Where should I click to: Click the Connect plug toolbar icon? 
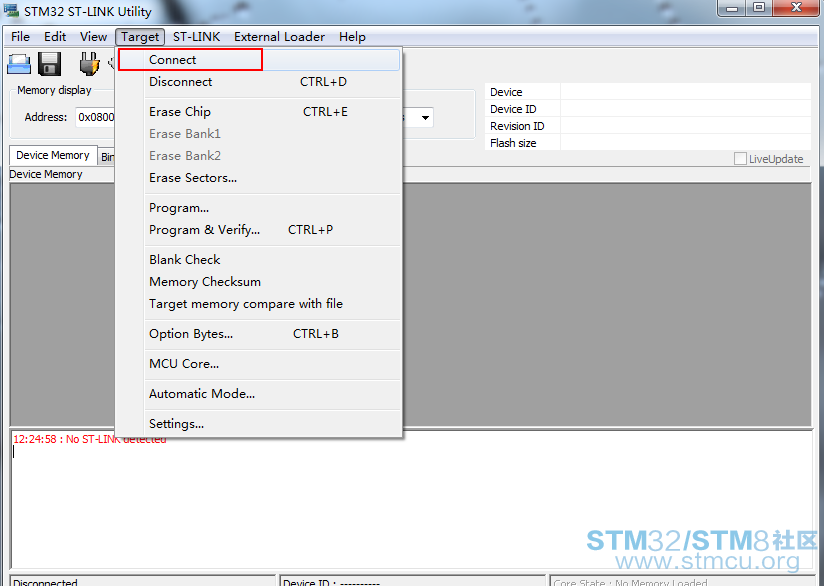pos(89,64)
